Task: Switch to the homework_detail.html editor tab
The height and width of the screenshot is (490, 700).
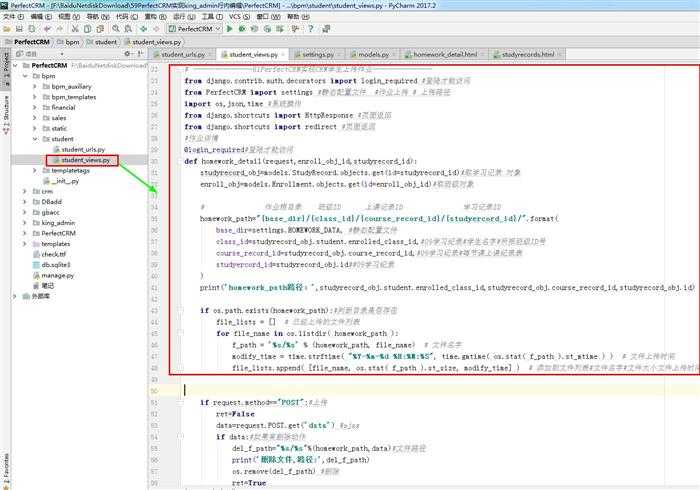Action: point(445,54)
